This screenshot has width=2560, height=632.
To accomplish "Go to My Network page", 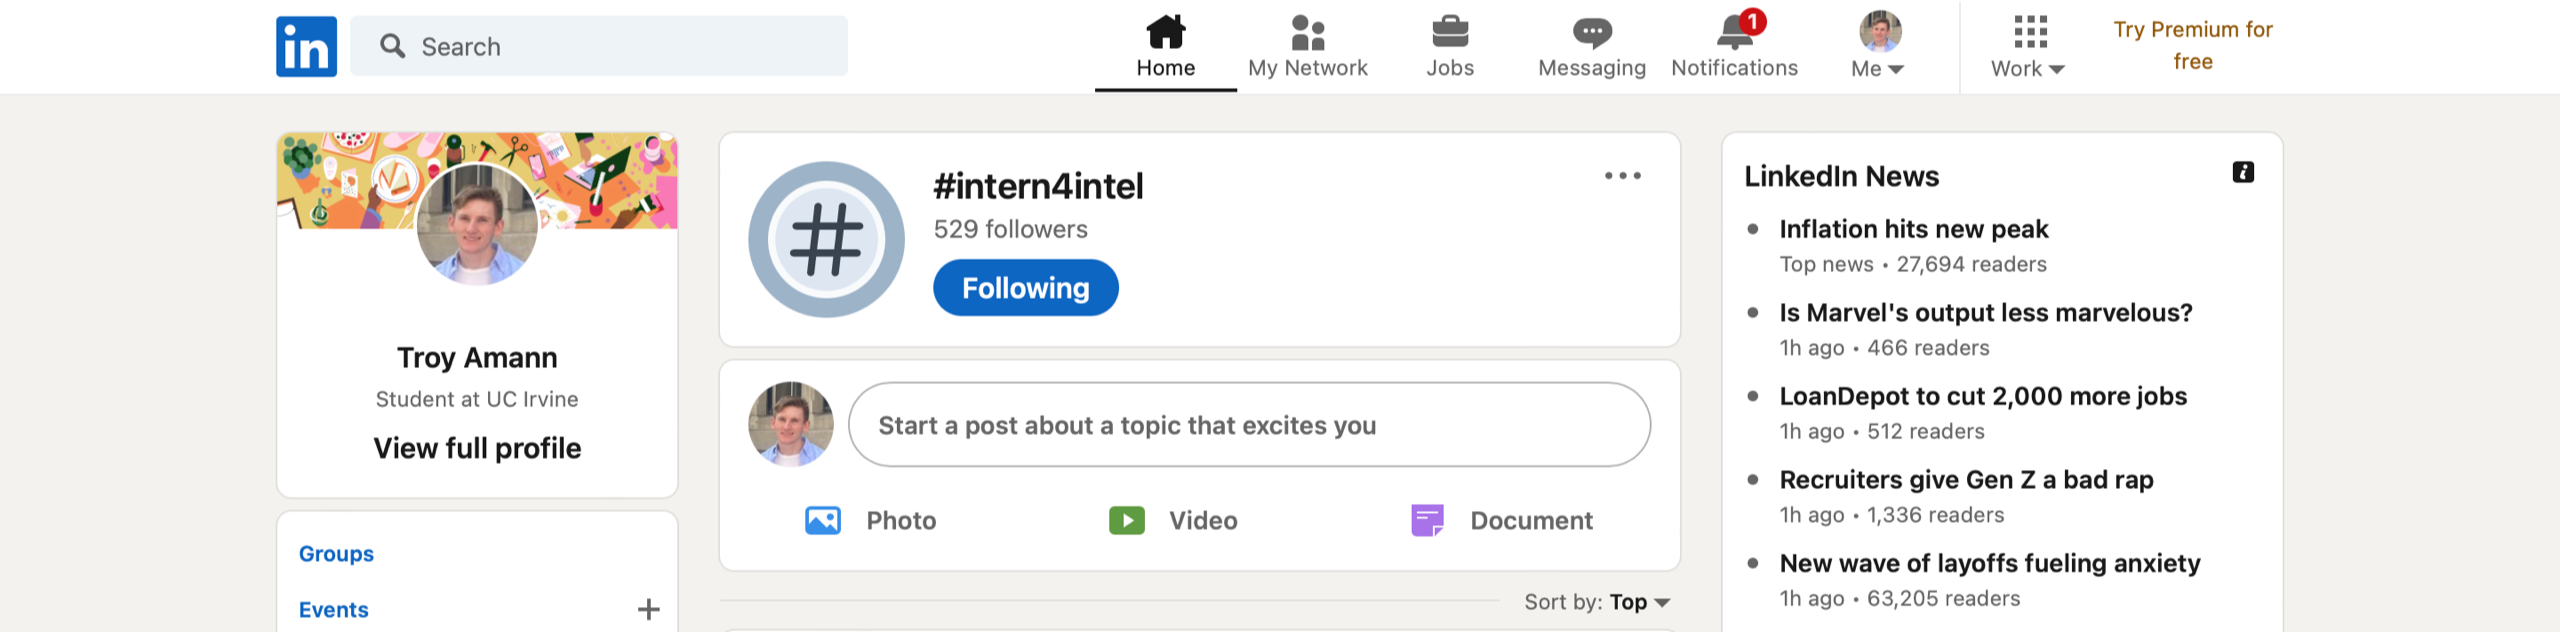I will coord(1307,46).
